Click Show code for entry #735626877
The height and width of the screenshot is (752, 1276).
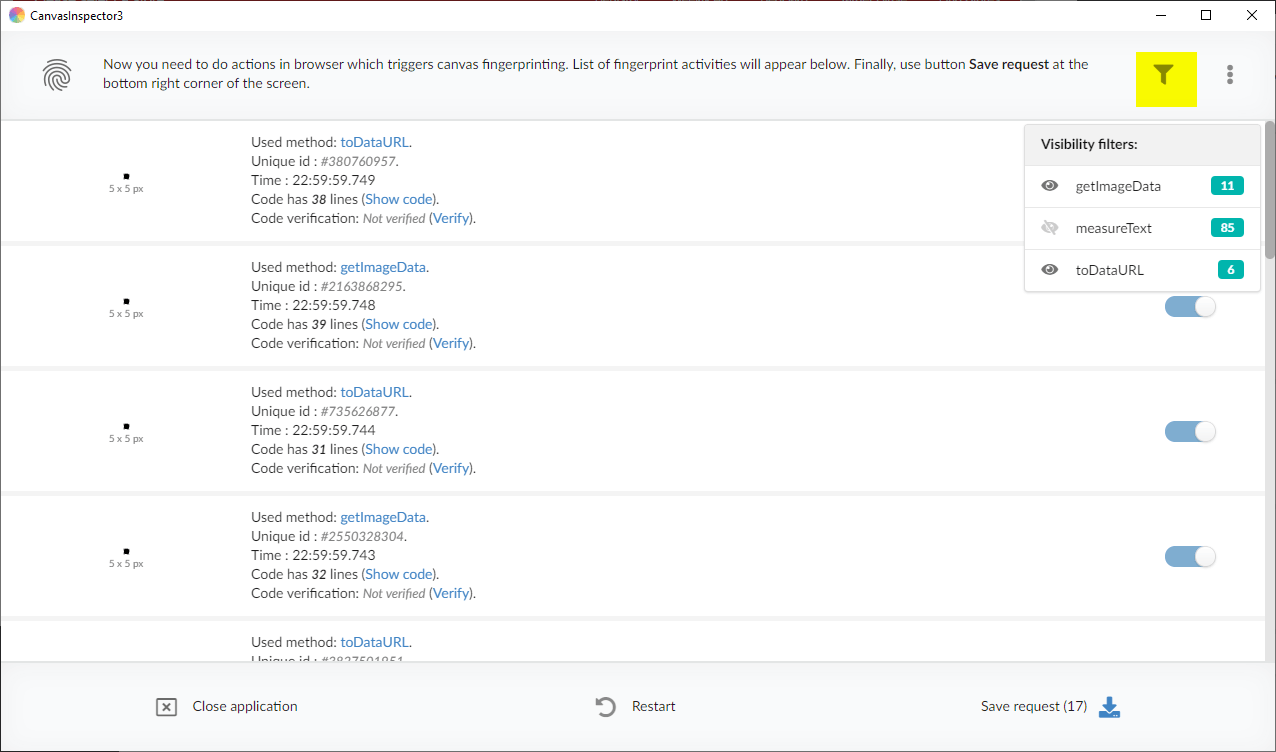(x=400, y=449)
